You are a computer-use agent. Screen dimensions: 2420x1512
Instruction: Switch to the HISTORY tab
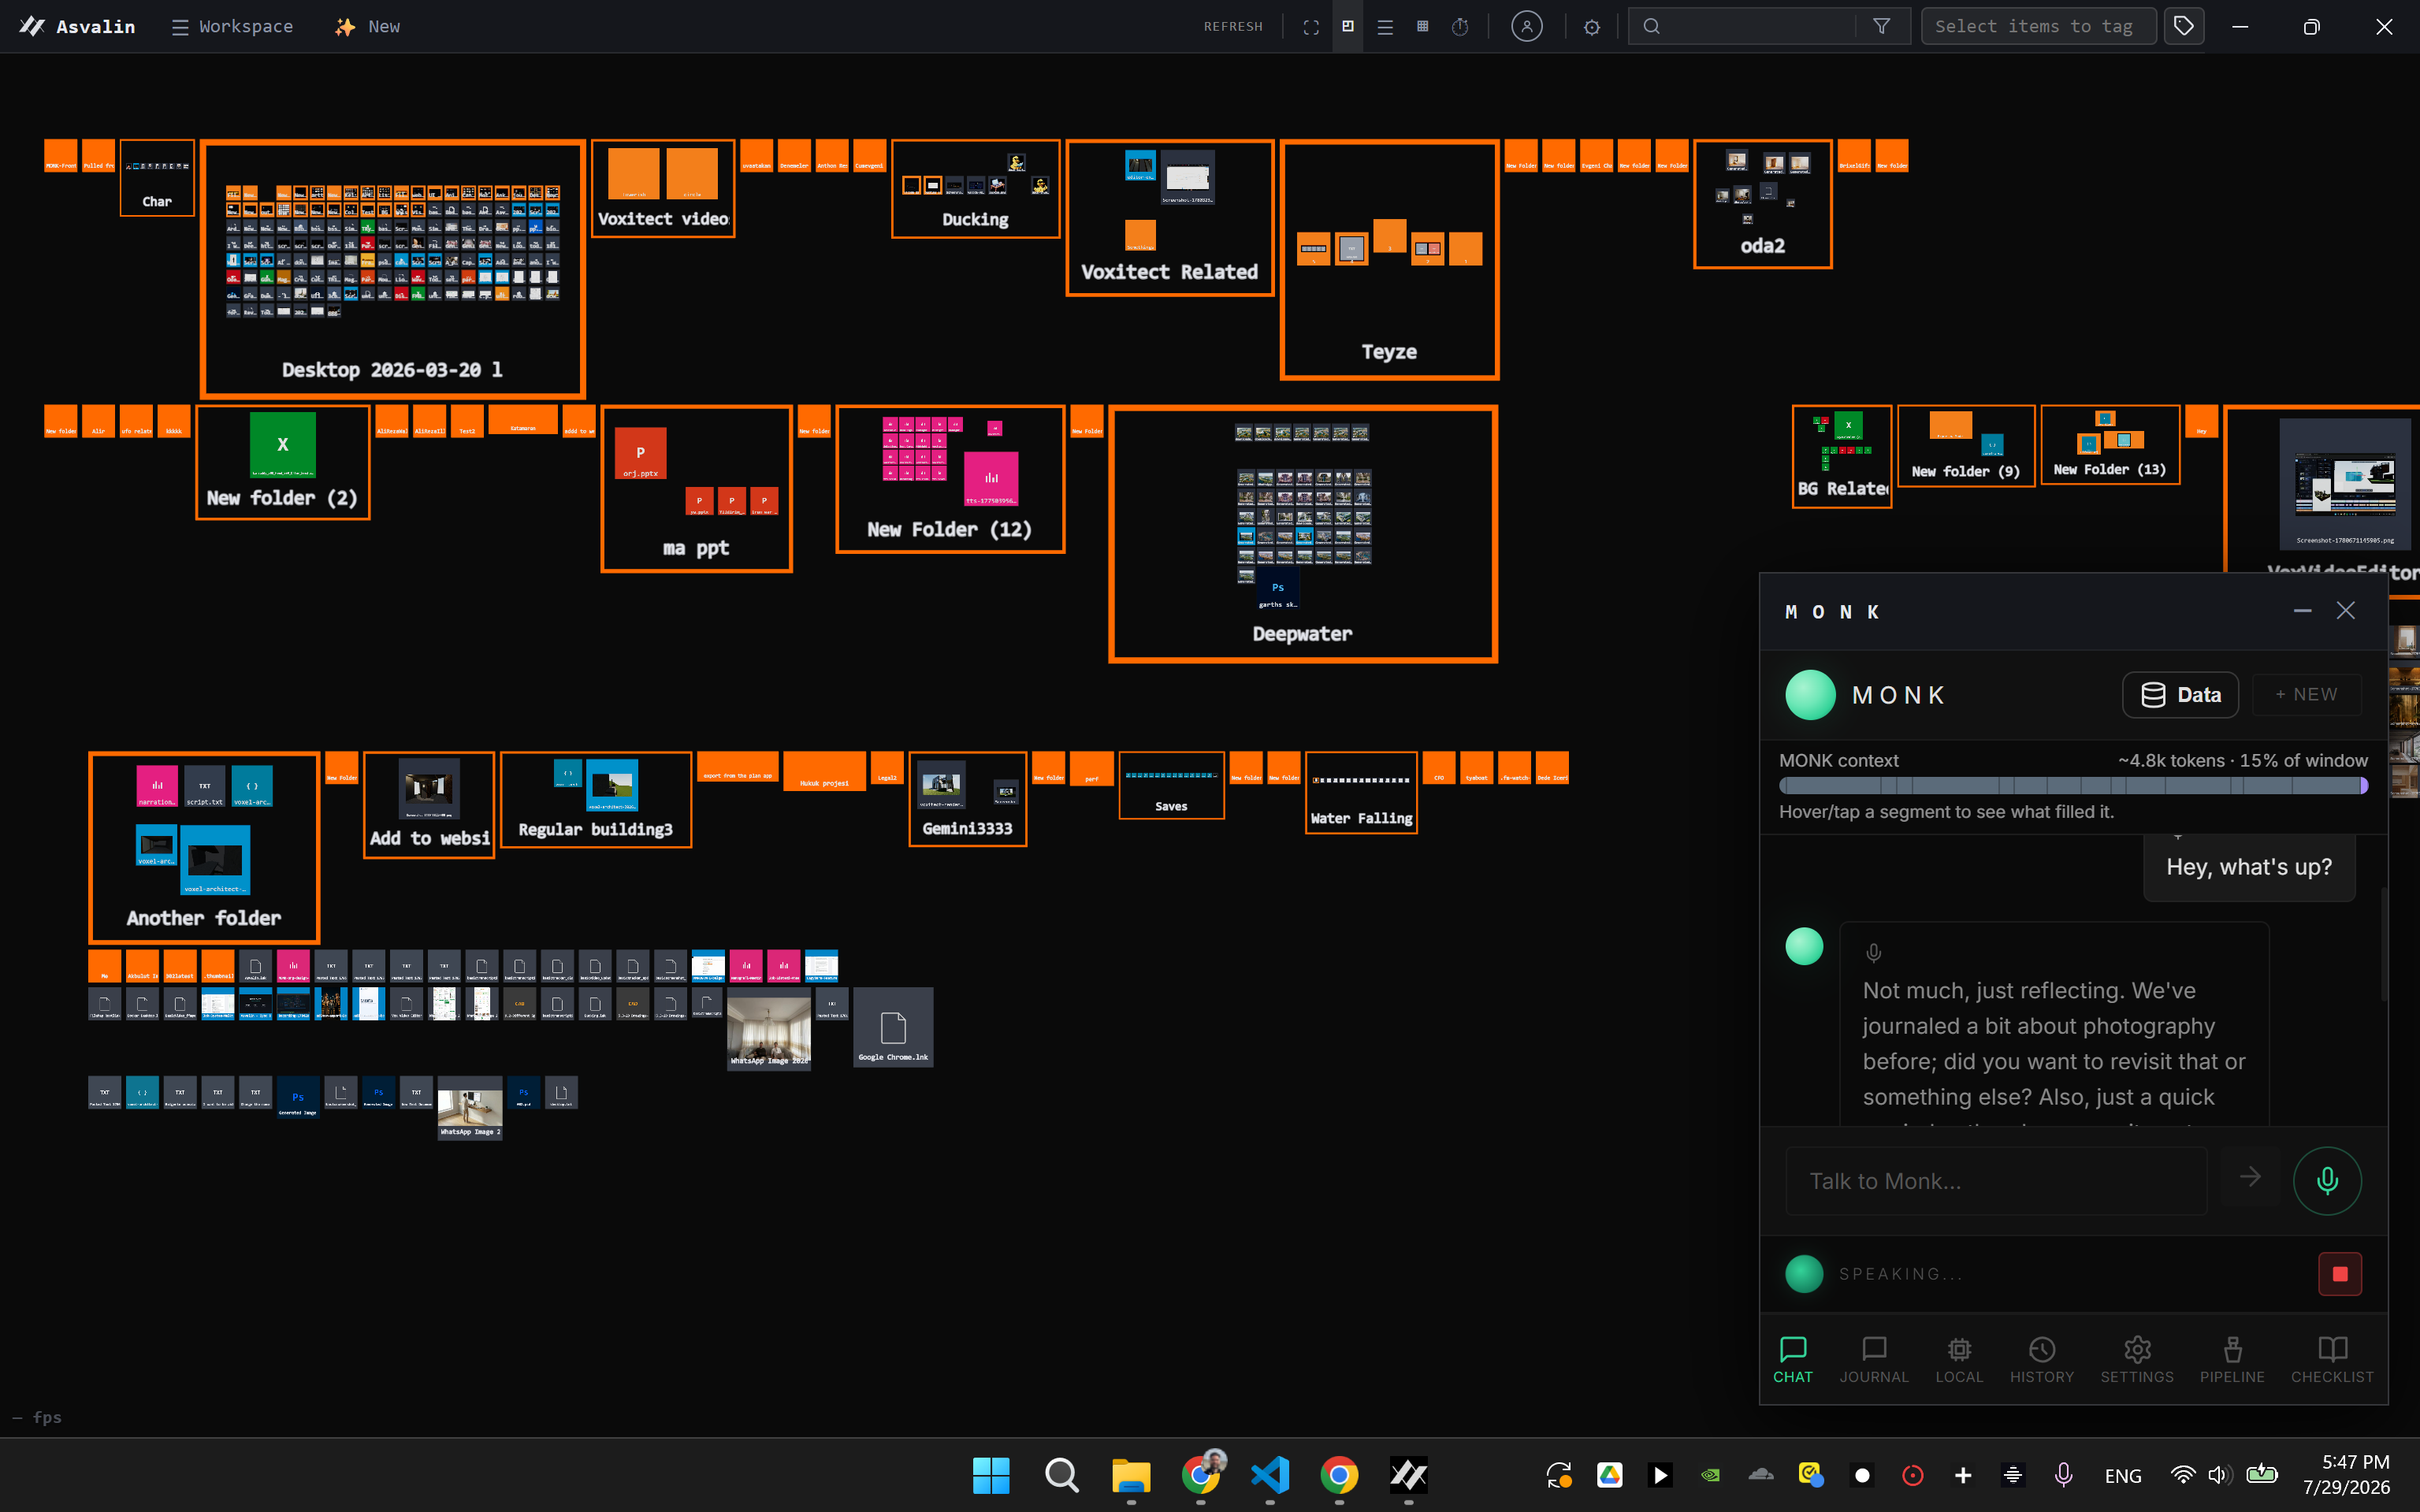(x=2042, y=1360)
